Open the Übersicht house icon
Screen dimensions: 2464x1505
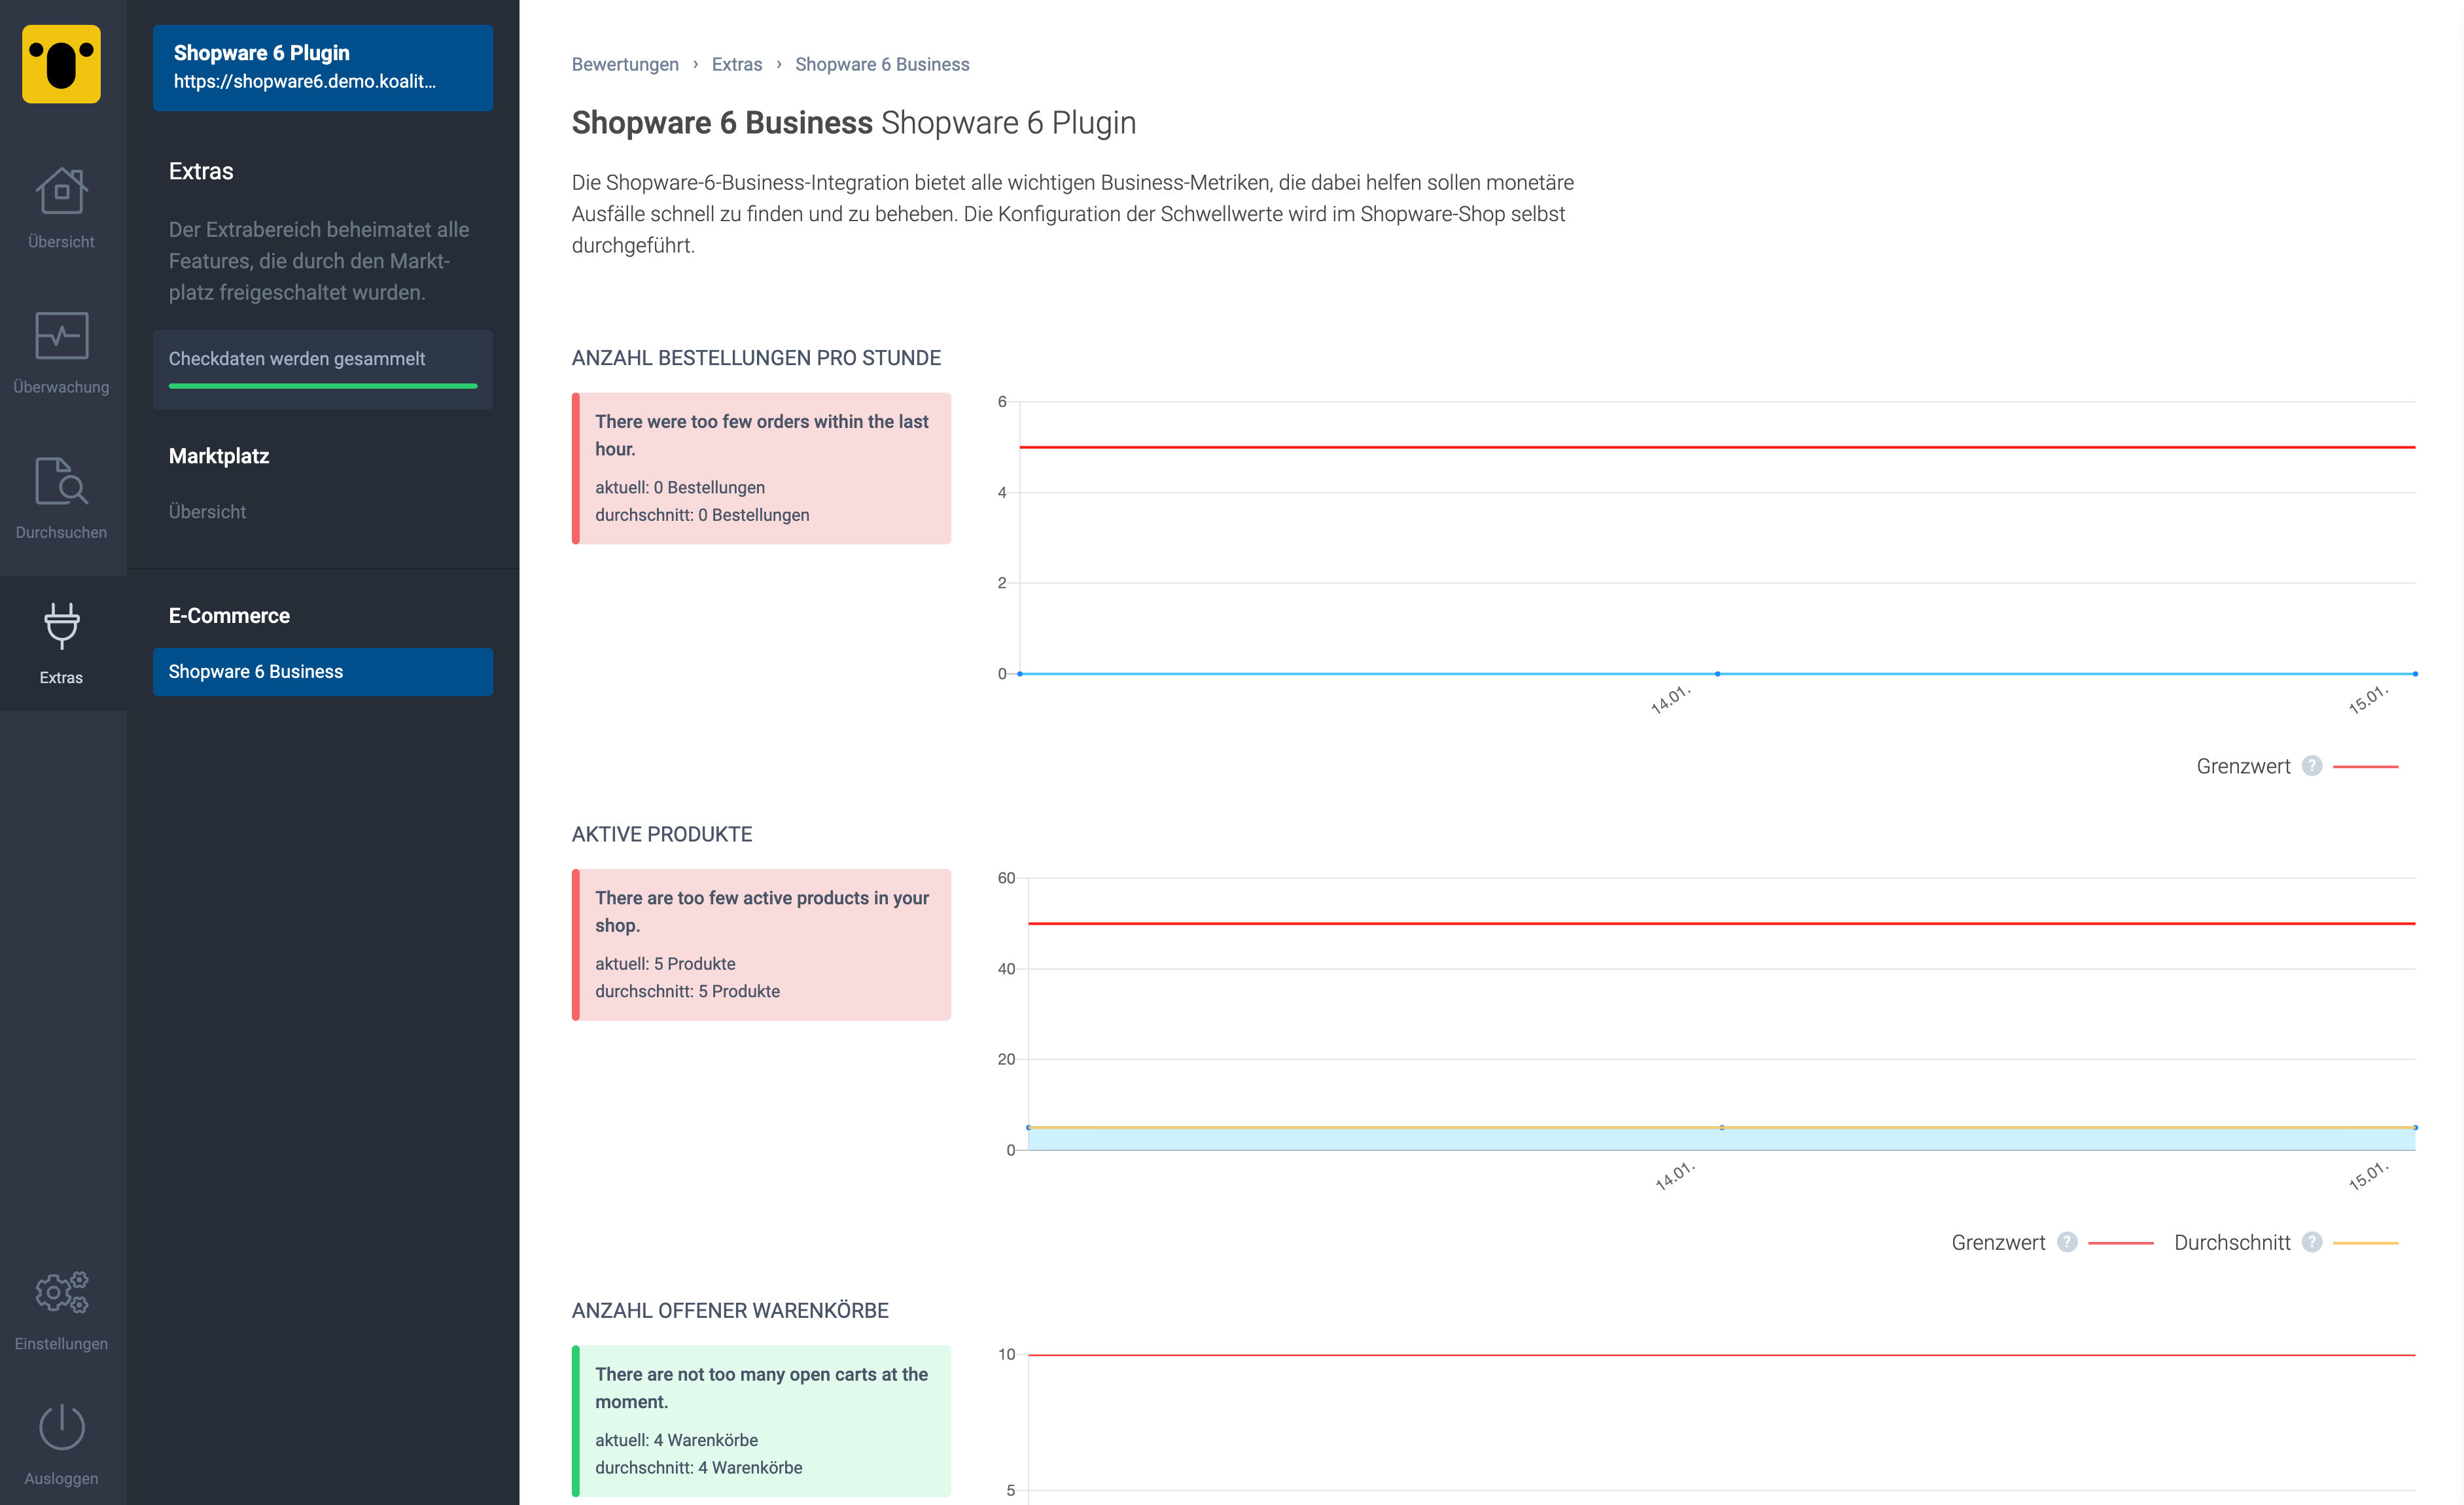click(x=61, y=191)
